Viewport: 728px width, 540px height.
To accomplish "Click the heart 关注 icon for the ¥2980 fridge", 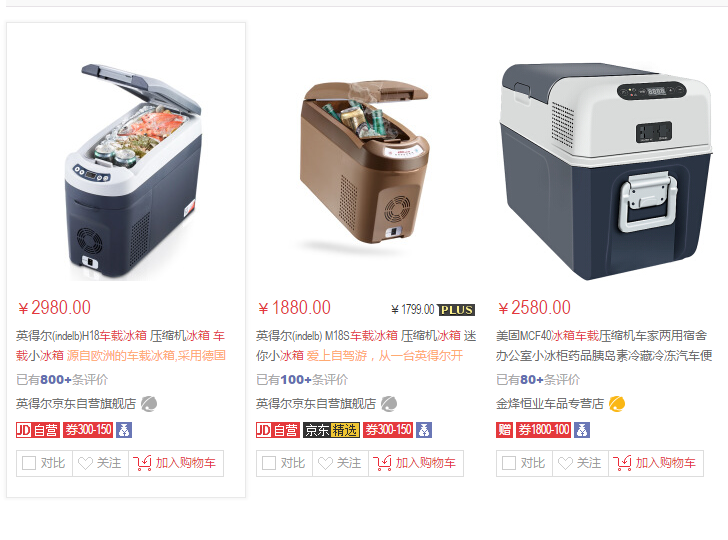I will click(85, 463).
